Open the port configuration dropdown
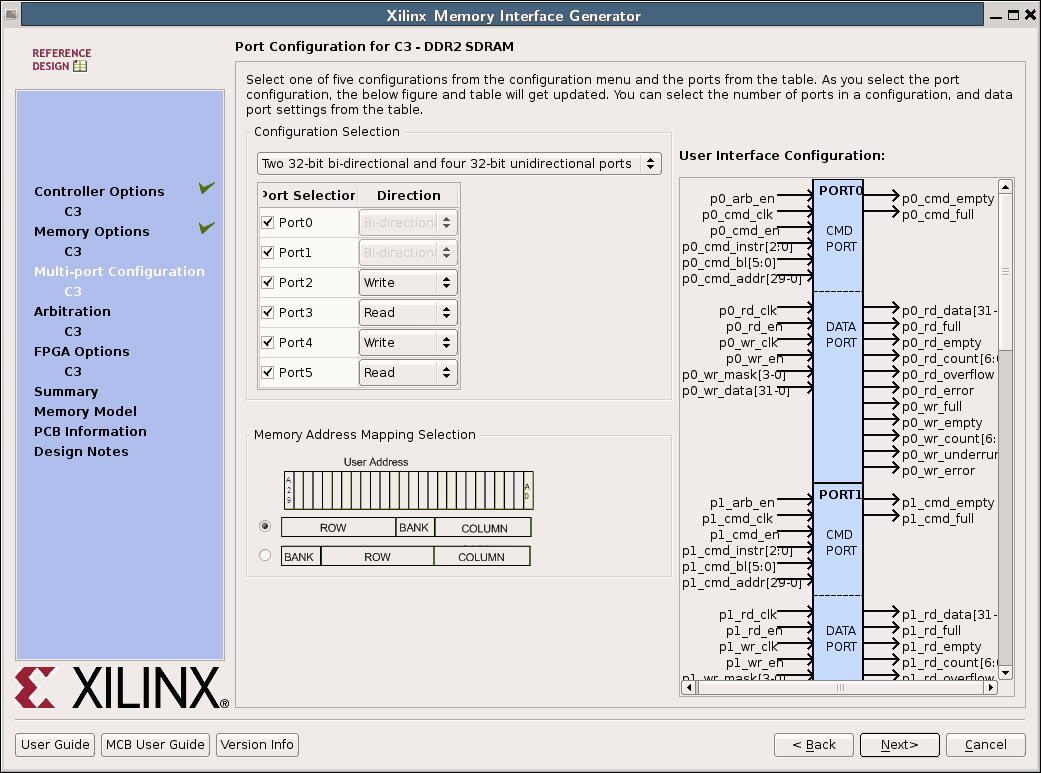The image size is (1041, 773). pyautogui.click(x=459, y=163)
